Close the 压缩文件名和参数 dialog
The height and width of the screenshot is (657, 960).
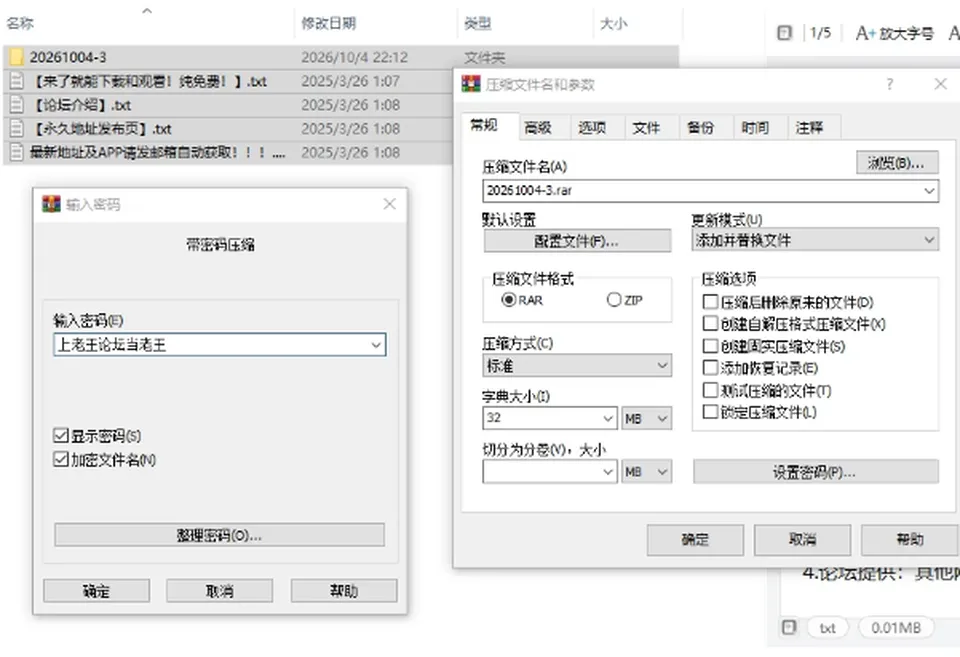click(x=941, y=84)
